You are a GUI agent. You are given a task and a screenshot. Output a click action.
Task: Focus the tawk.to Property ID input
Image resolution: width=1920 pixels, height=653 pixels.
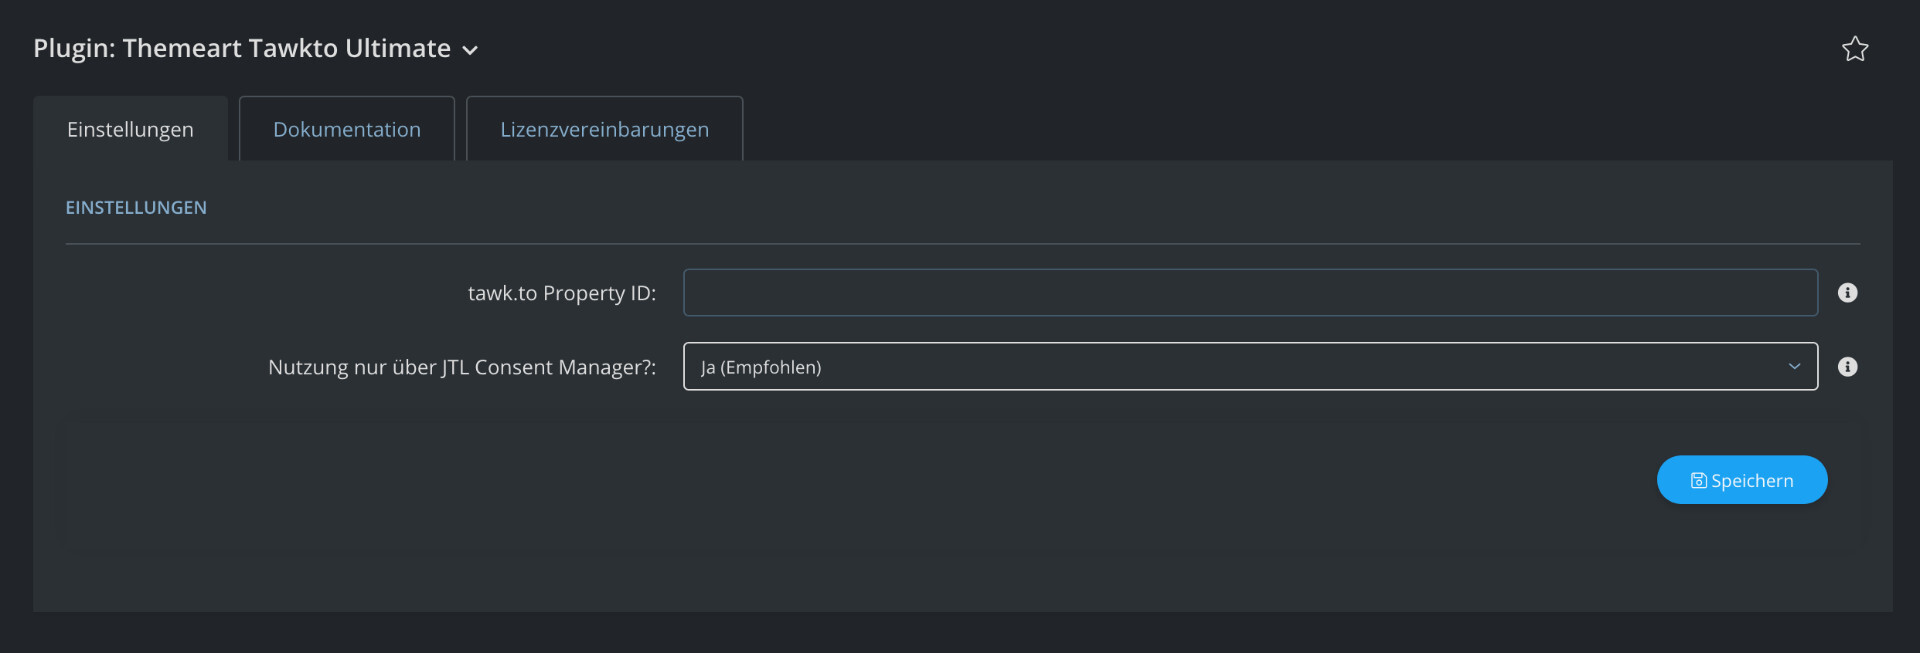coord(1249,293)
